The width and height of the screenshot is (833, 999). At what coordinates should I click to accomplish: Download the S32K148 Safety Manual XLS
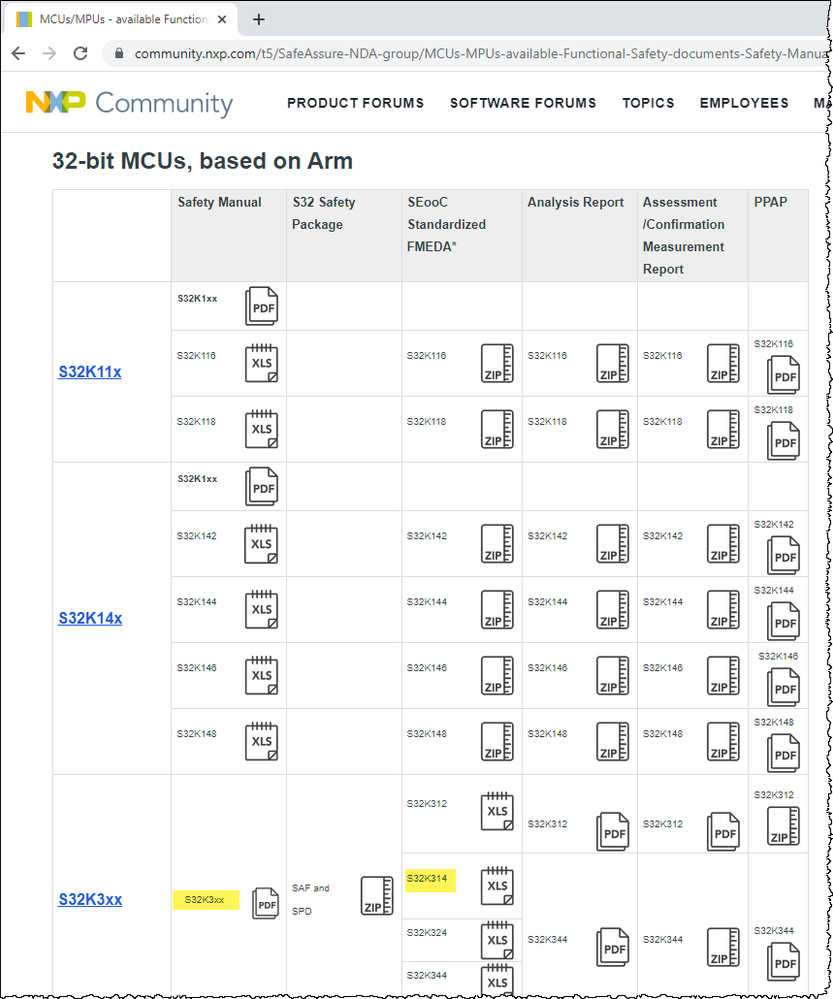click(x=261, y=741)
